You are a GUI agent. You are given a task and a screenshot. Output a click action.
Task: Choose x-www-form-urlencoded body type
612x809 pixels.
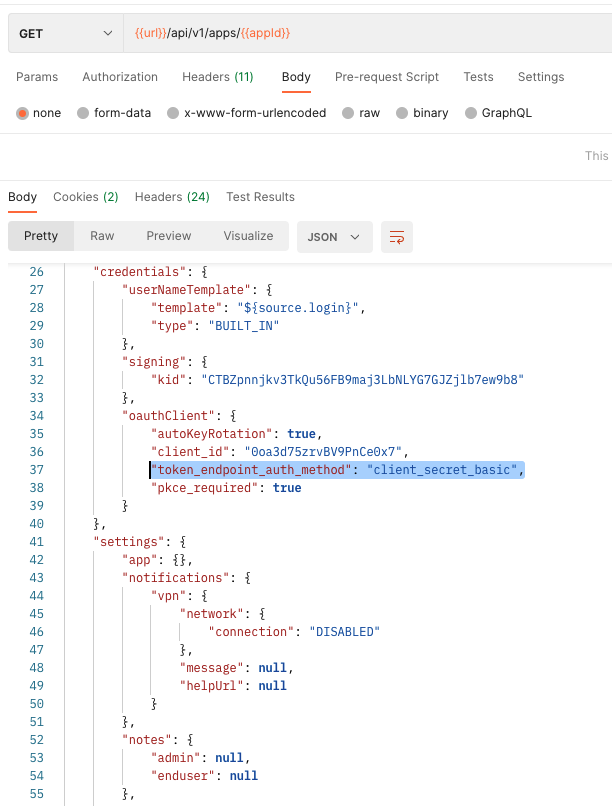(x=174, y=113)
